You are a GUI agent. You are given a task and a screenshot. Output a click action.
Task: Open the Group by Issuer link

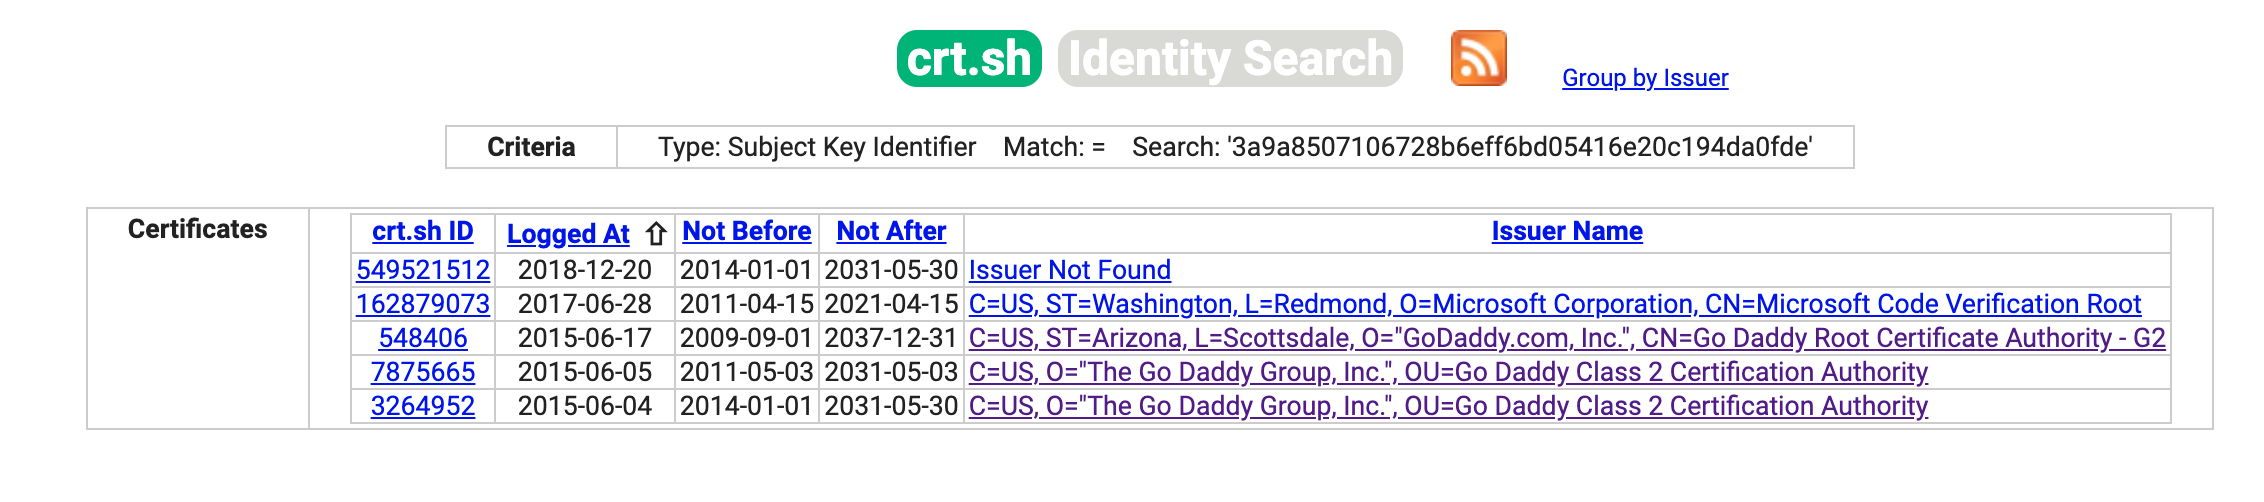point(1645,78)
